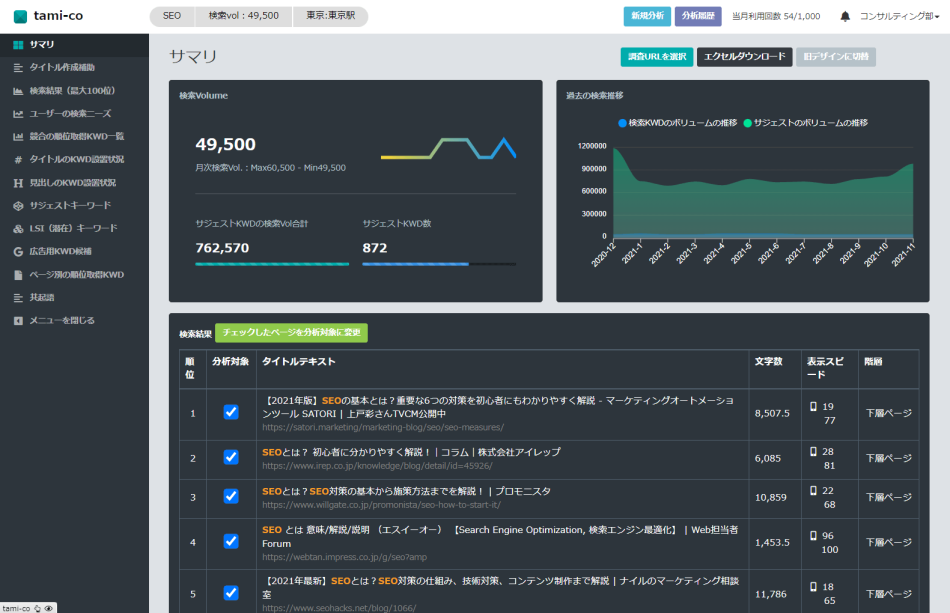Open the コンサルティング部 account dropdown
This screenshot has height=613, width=950.
(900, 17)
